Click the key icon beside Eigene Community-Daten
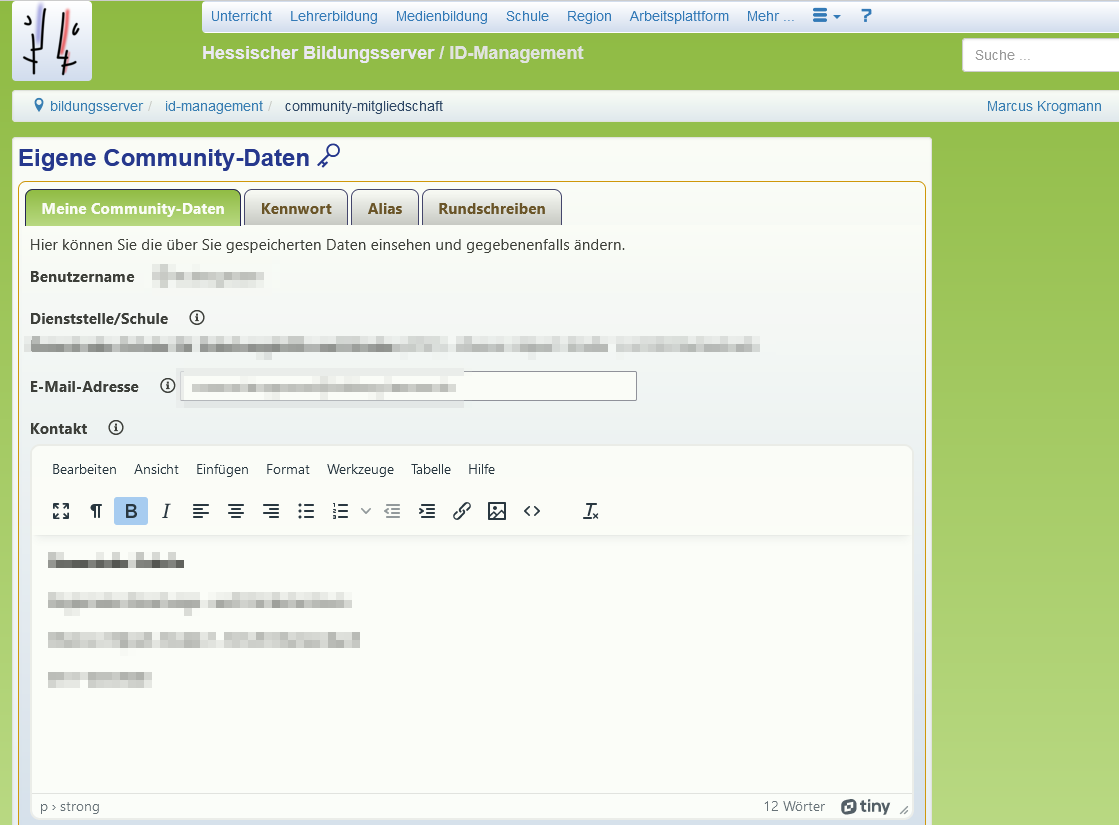This screenshot has width=1119, height=825. click(329, 156)
